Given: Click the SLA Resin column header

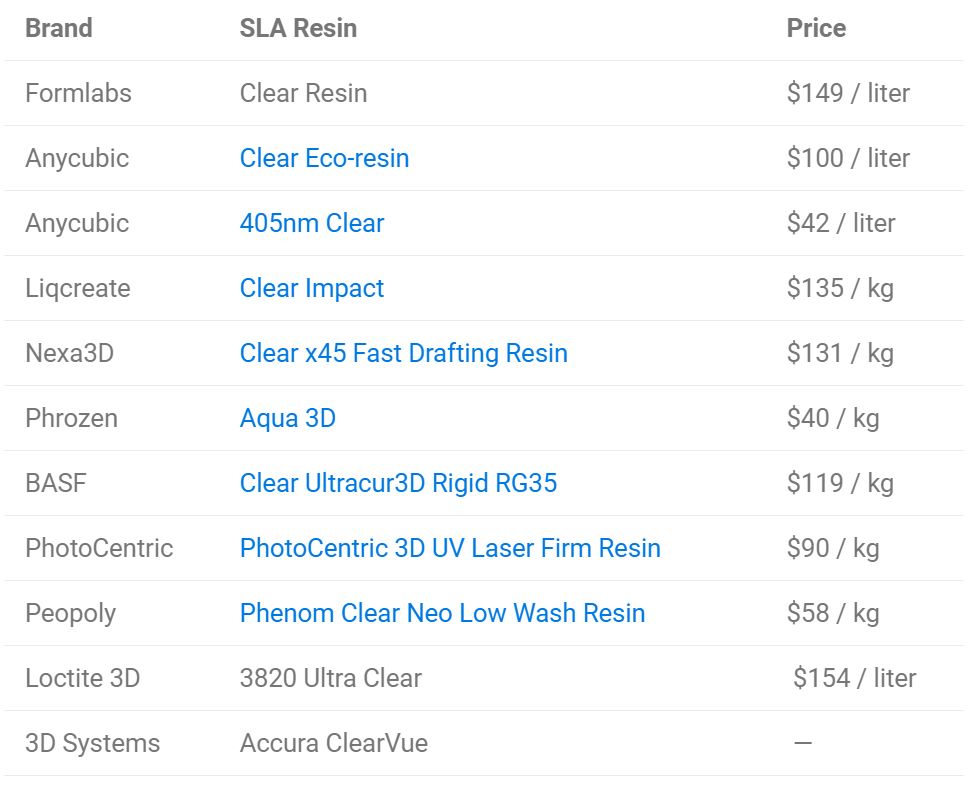Looking at the screenshot, I should [298, 28].
